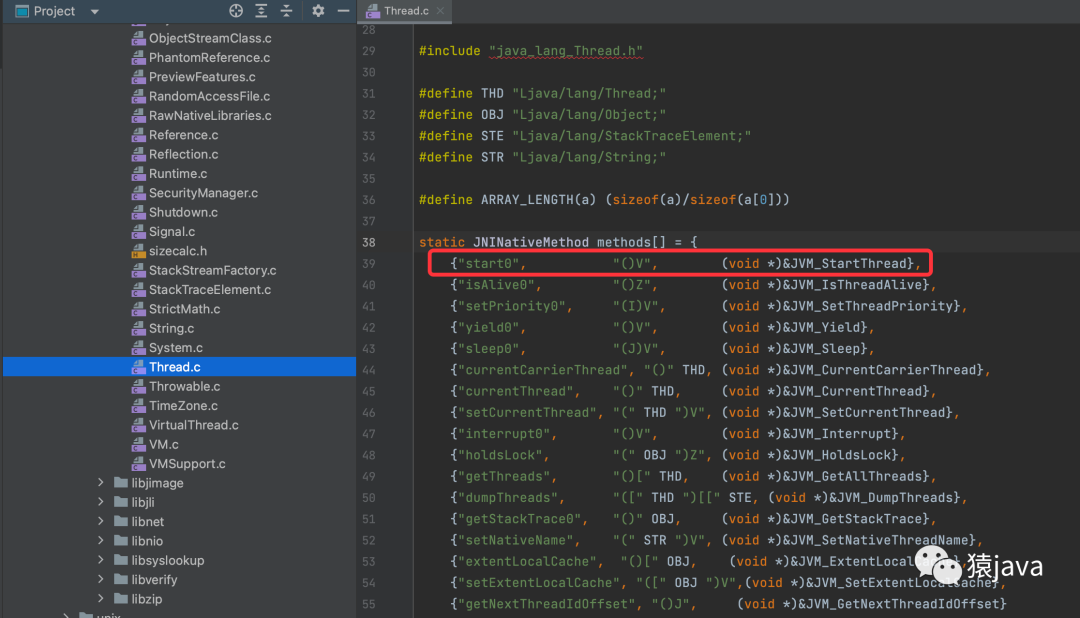Click the Project panel title
The width and height of the screenshot is (1080, 618).
tap(54, 11)
